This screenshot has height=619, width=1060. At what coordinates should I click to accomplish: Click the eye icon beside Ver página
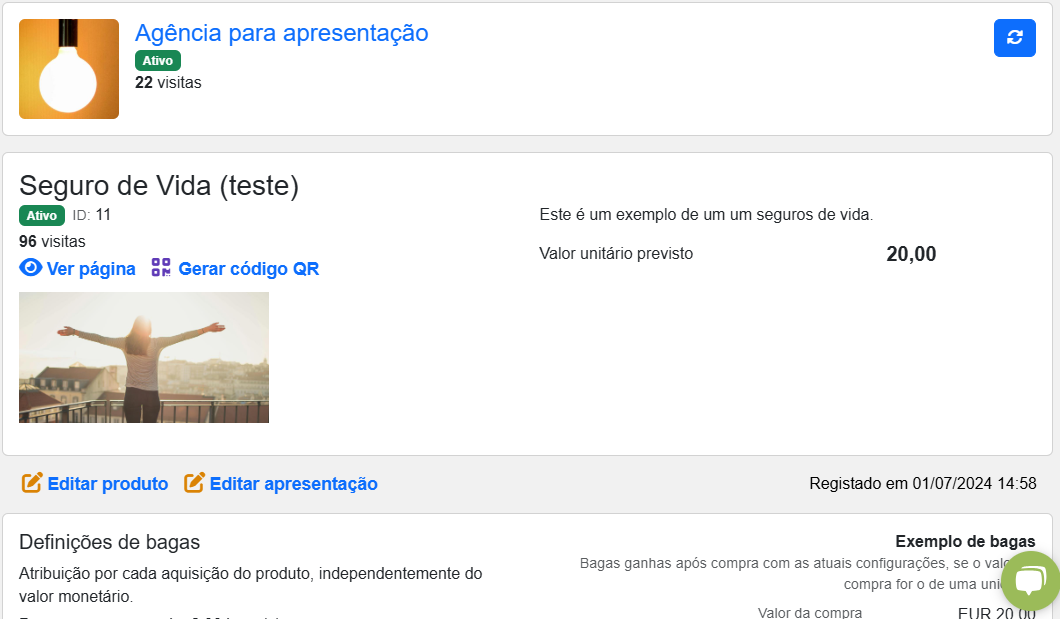[x=30, y=268]
